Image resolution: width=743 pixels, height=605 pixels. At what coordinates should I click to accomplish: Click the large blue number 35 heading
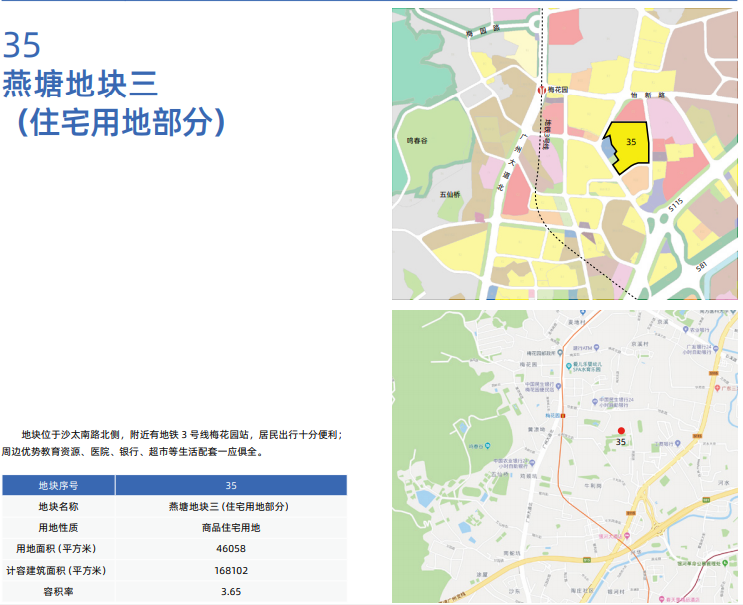click(22, 45)
